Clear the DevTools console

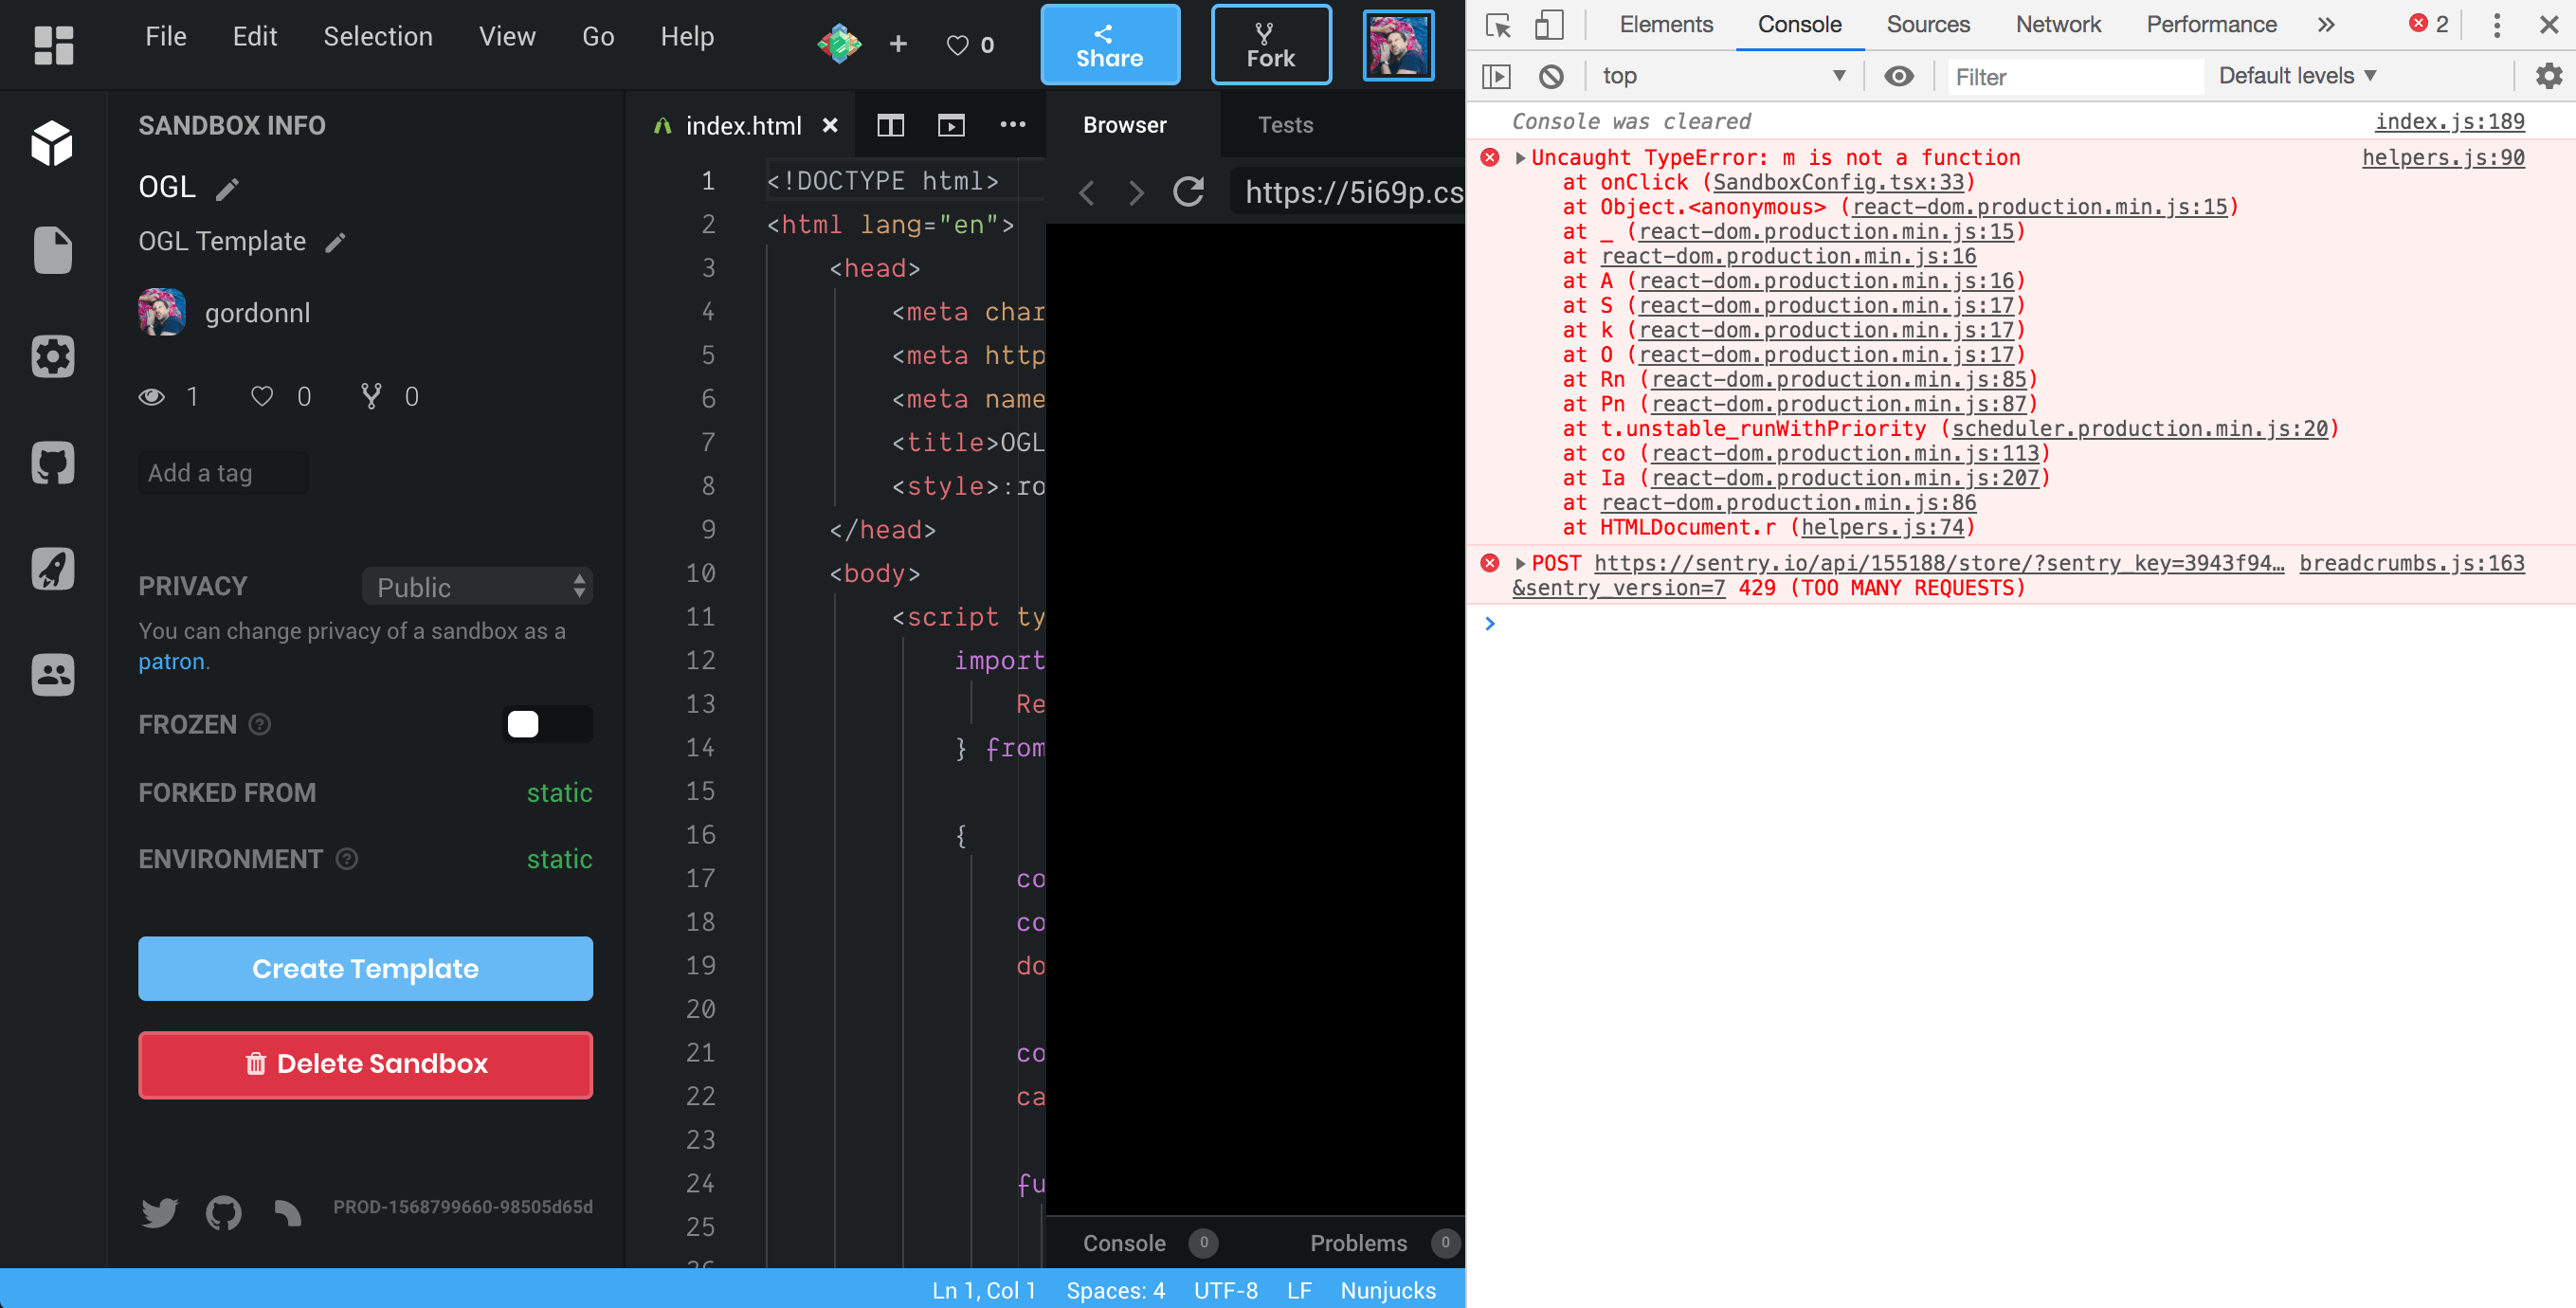coord(1551,76)
